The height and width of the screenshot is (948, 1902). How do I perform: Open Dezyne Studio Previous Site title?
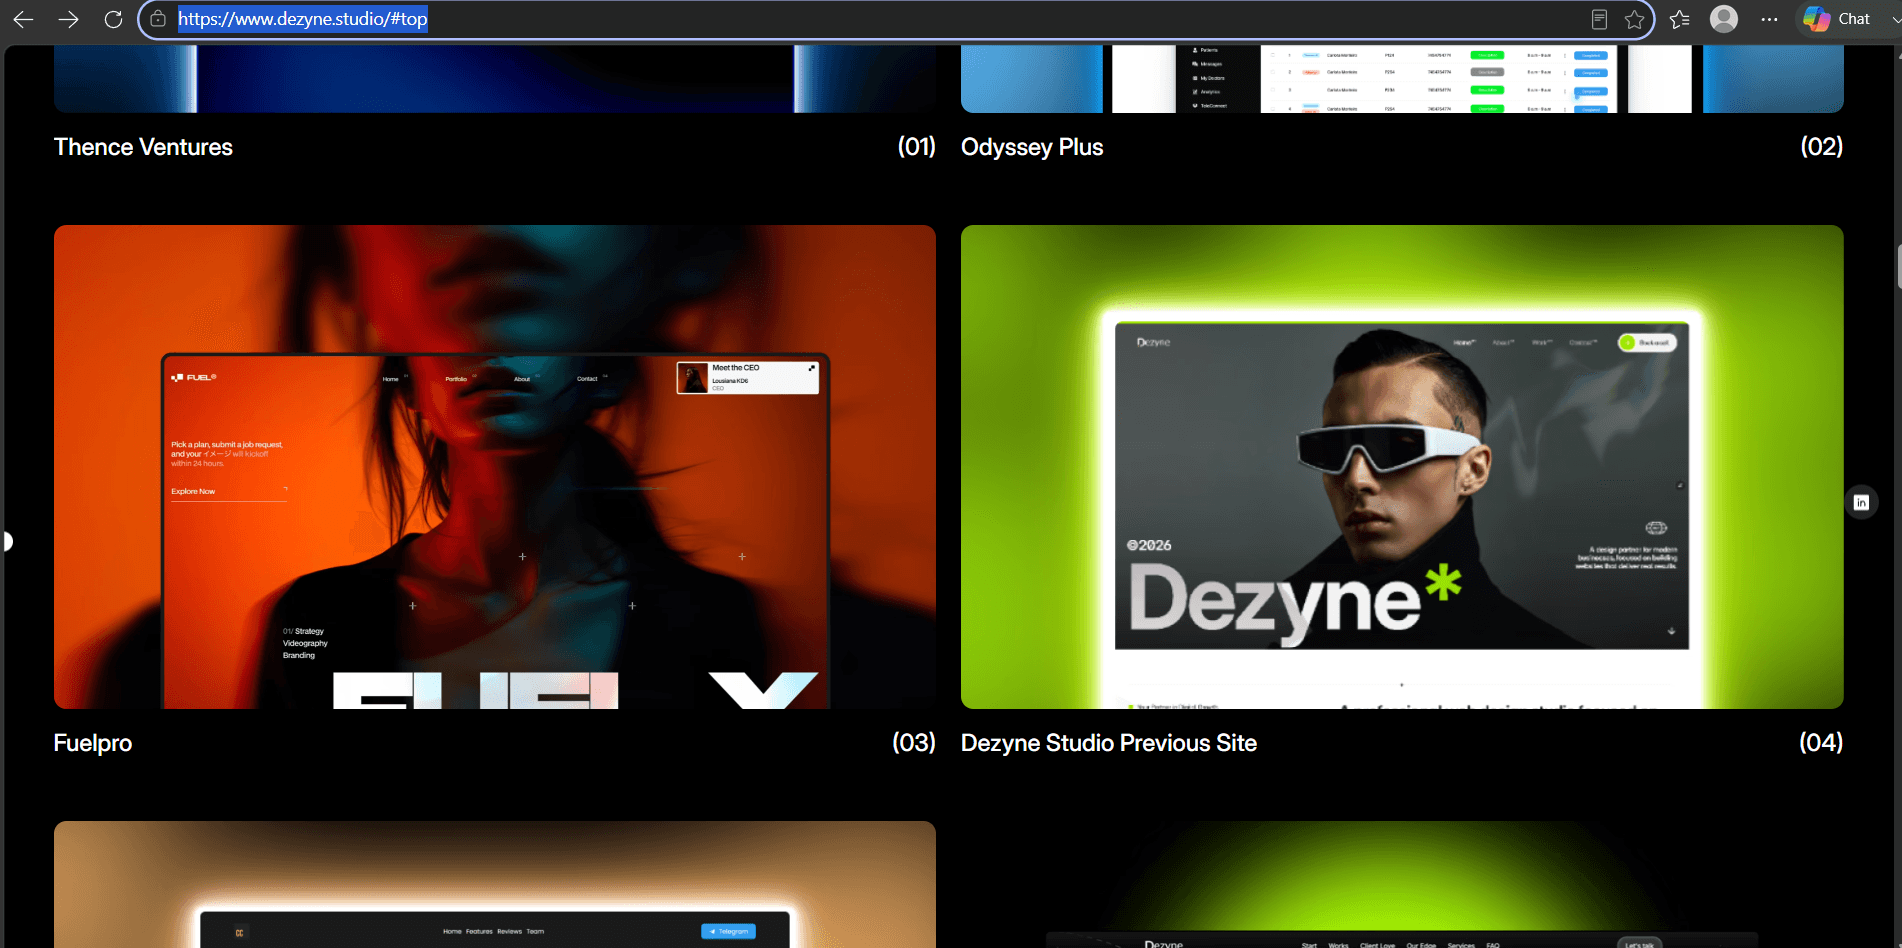click(1109, 743)
